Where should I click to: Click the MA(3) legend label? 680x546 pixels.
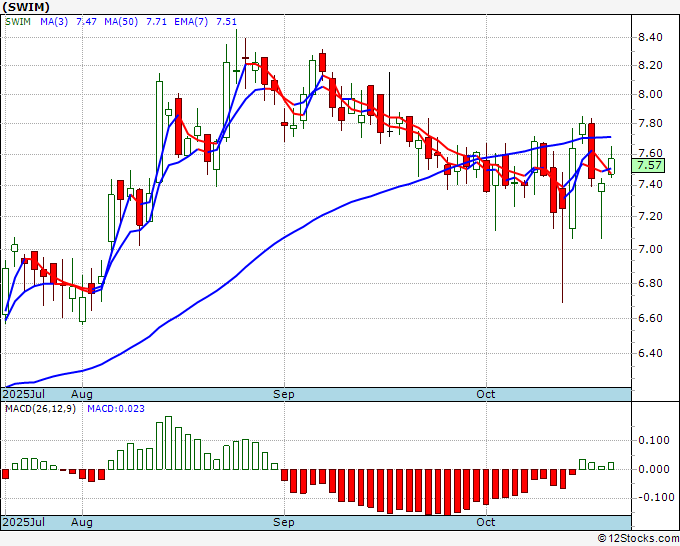[54, 22]
